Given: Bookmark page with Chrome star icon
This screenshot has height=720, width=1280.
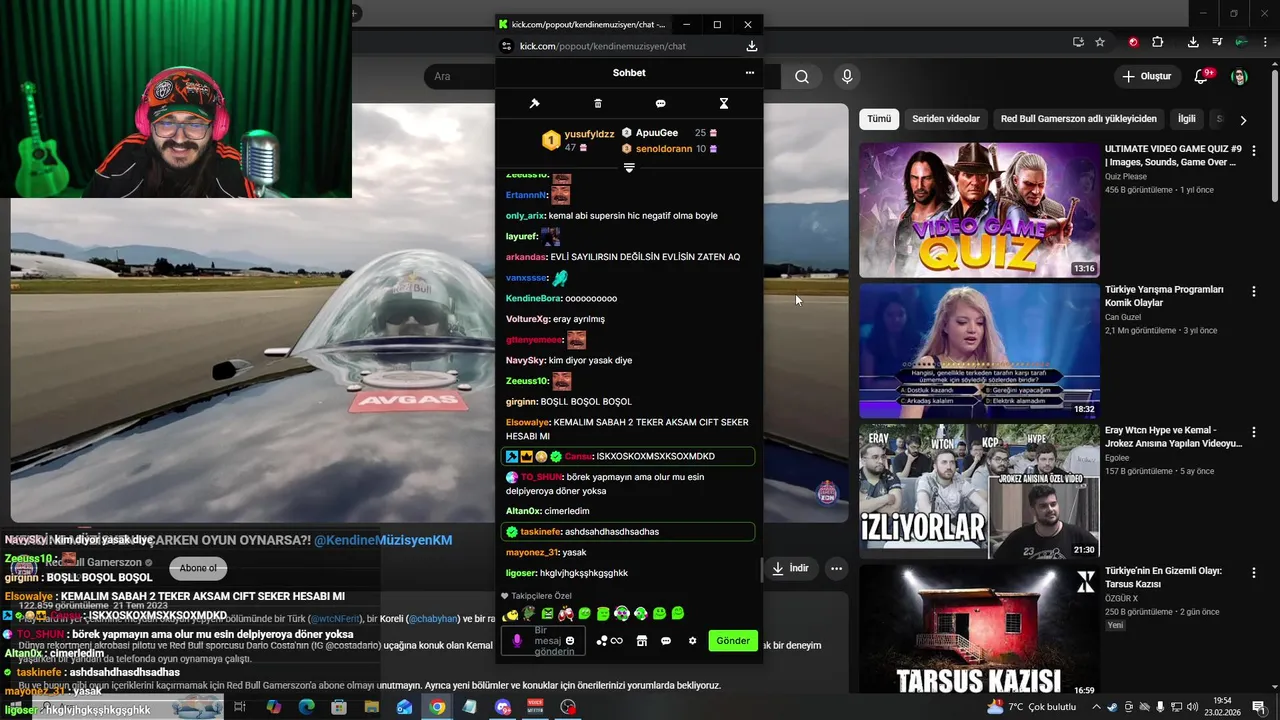Looking at the screenshot, I should click(1100, 42).
